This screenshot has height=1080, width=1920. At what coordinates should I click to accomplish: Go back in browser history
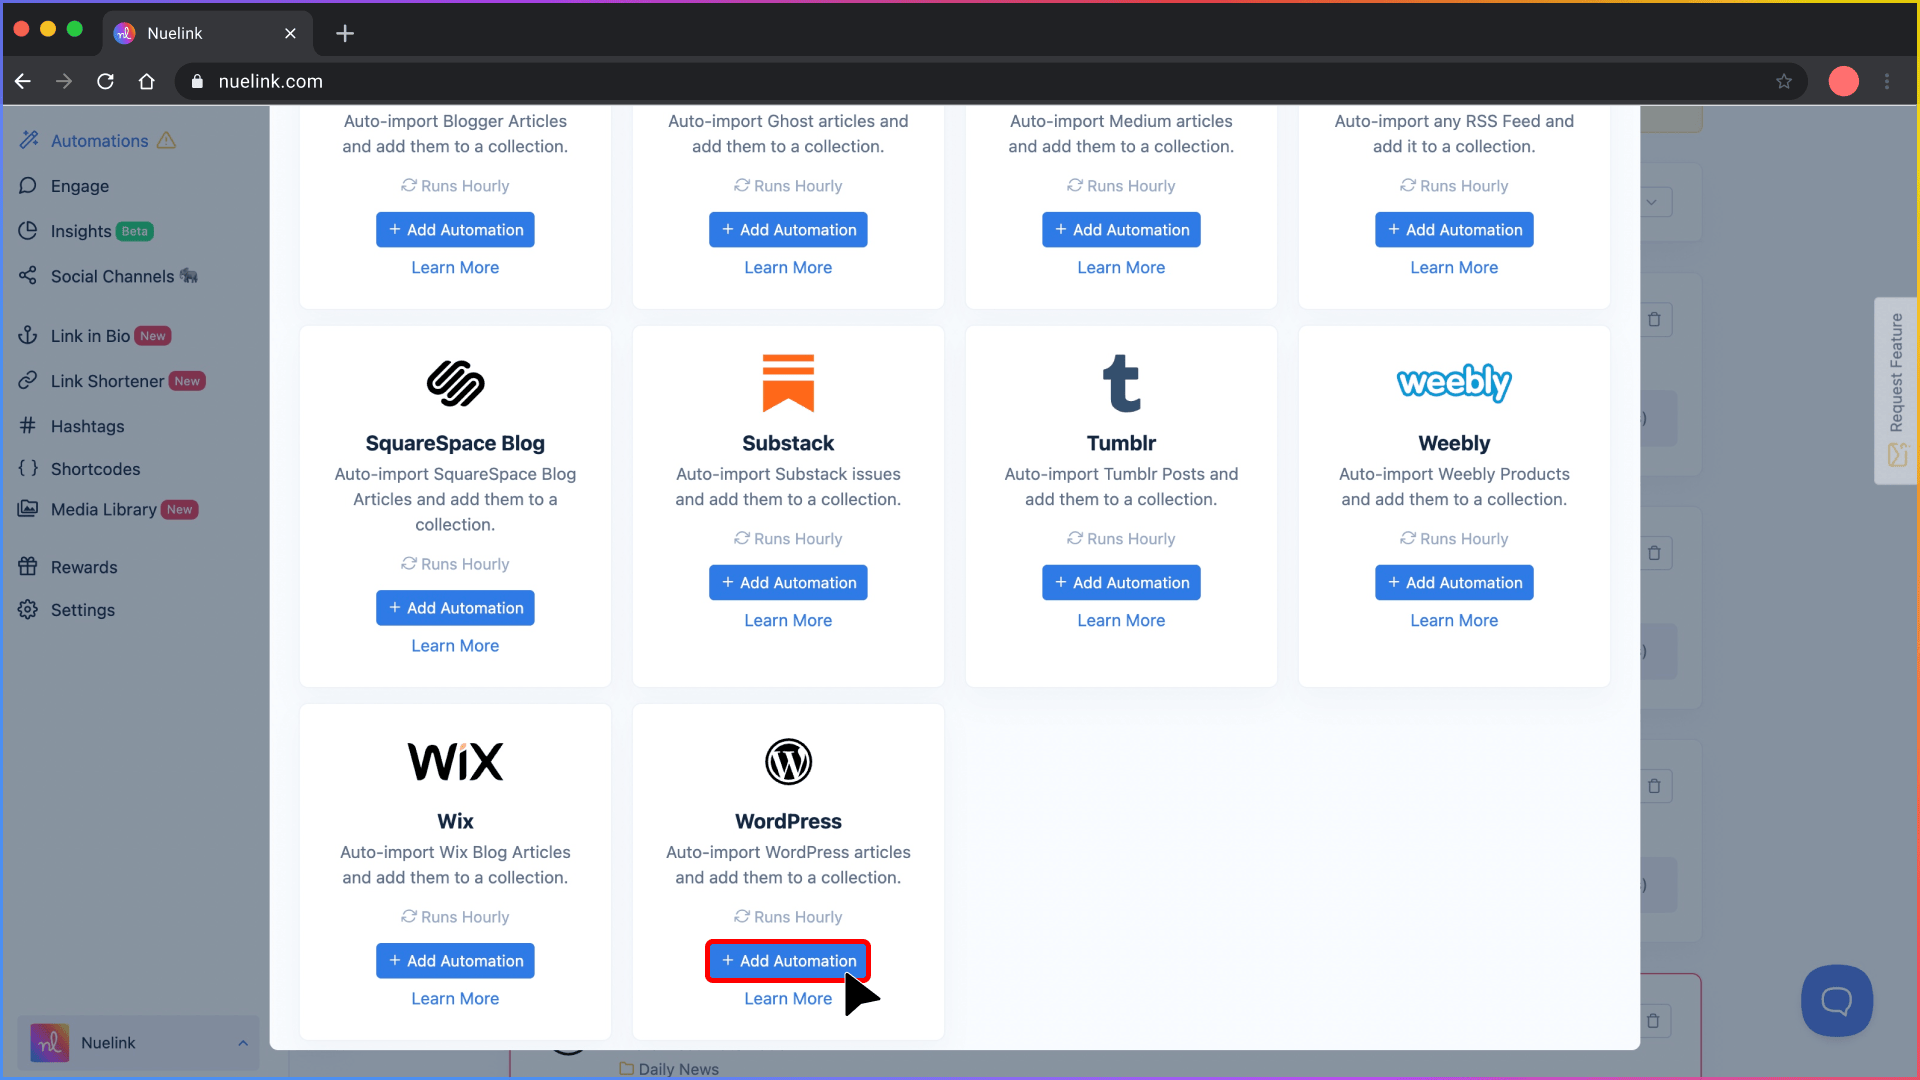pos(23,81)
